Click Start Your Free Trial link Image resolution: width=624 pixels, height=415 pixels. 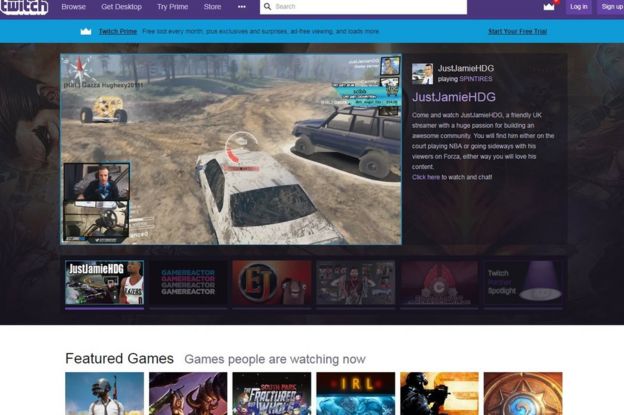(x=517, y=31)
